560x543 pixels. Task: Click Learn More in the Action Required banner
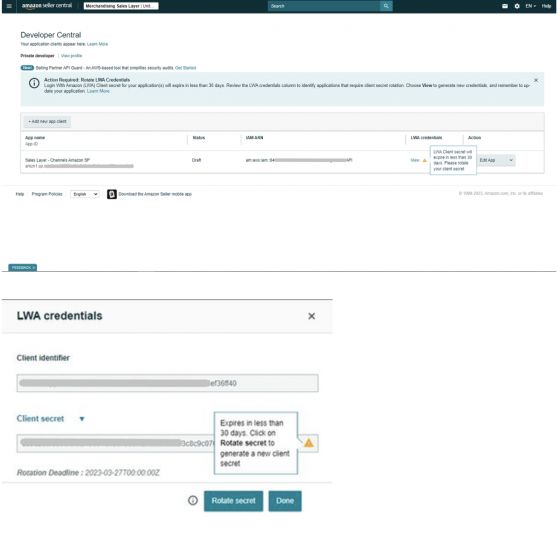[x=98, y=91]
